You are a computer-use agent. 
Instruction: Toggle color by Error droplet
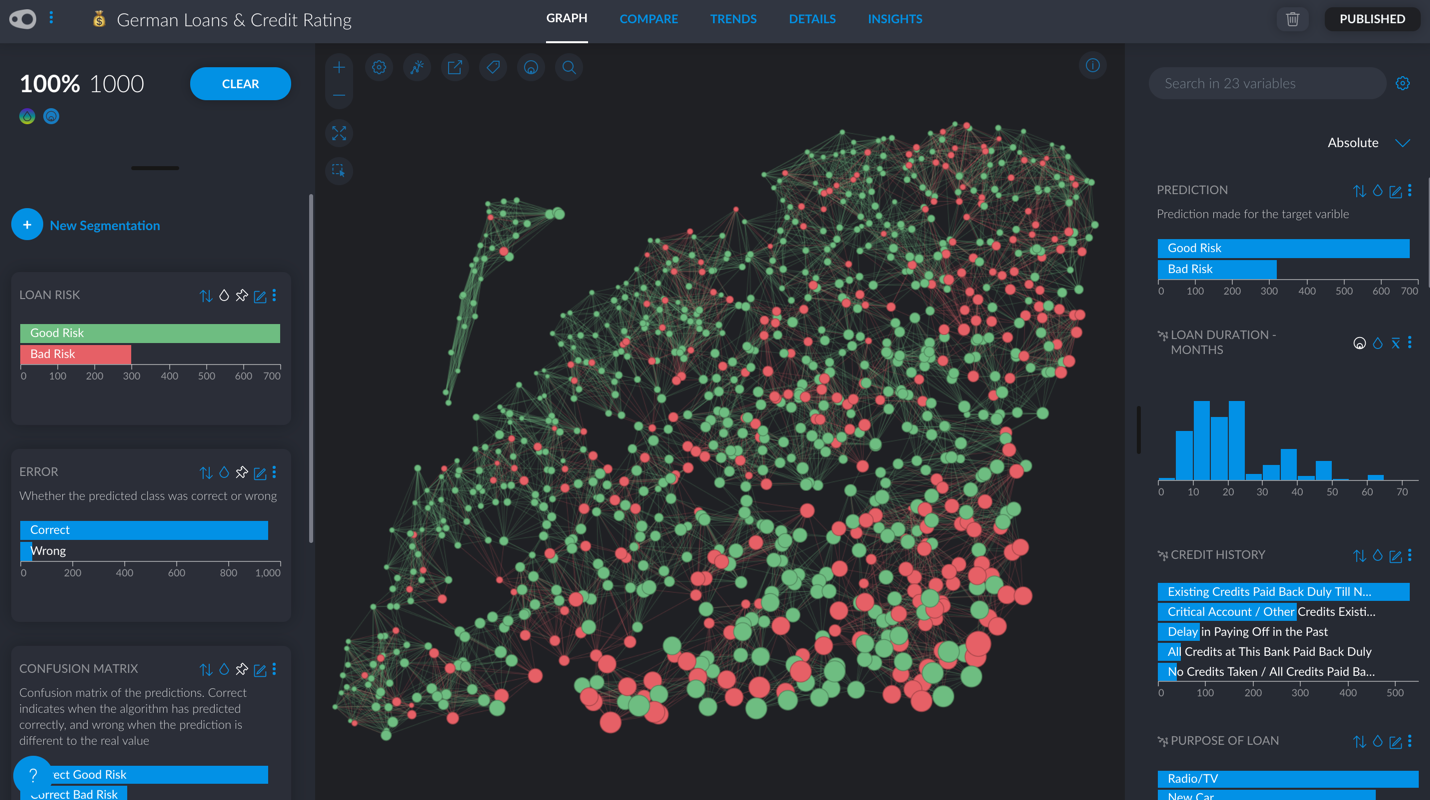point(224,473)
